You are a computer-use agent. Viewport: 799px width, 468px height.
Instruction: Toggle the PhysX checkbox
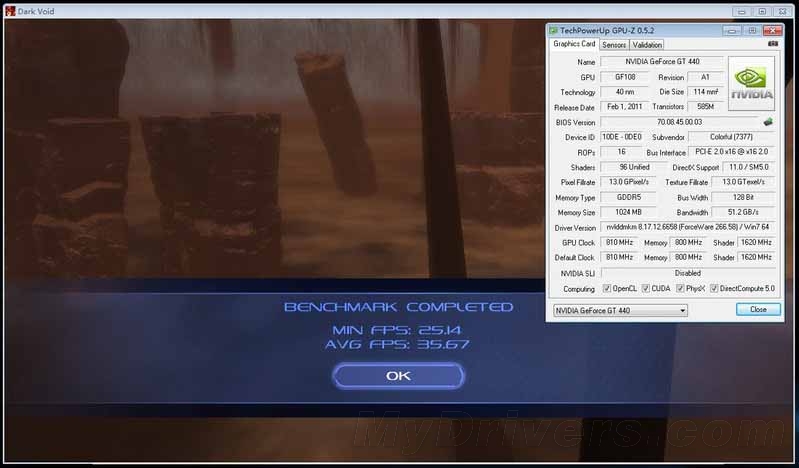680,289
